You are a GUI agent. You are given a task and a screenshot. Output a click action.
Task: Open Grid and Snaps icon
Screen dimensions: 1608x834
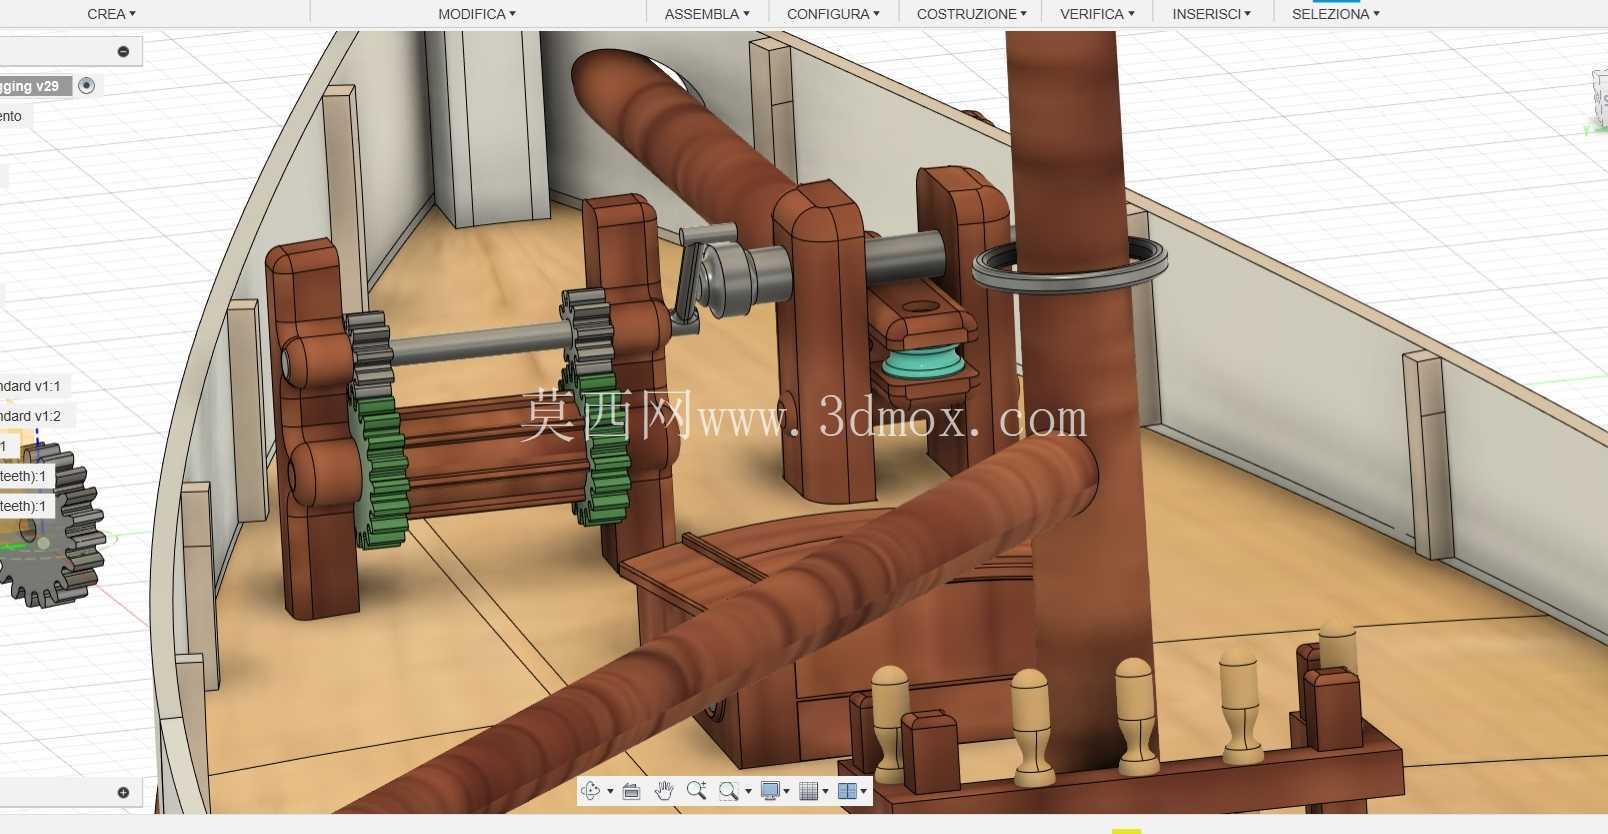tap(808, 791)
